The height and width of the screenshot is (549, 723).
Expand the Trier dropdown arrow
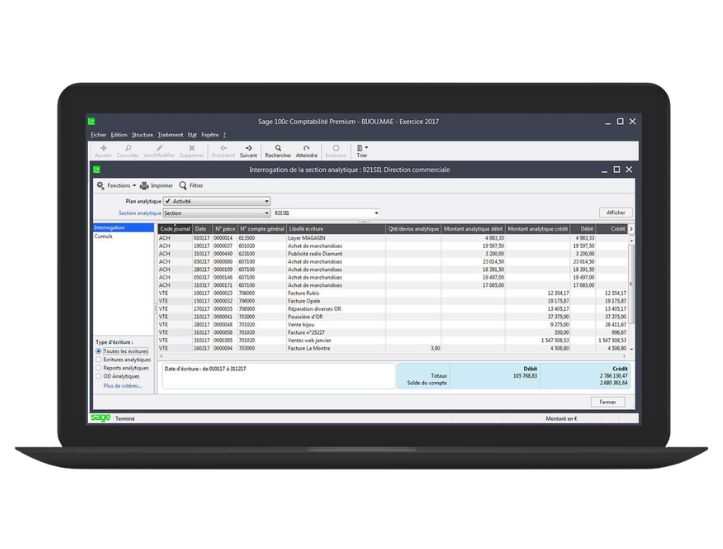tap(367, 148)
